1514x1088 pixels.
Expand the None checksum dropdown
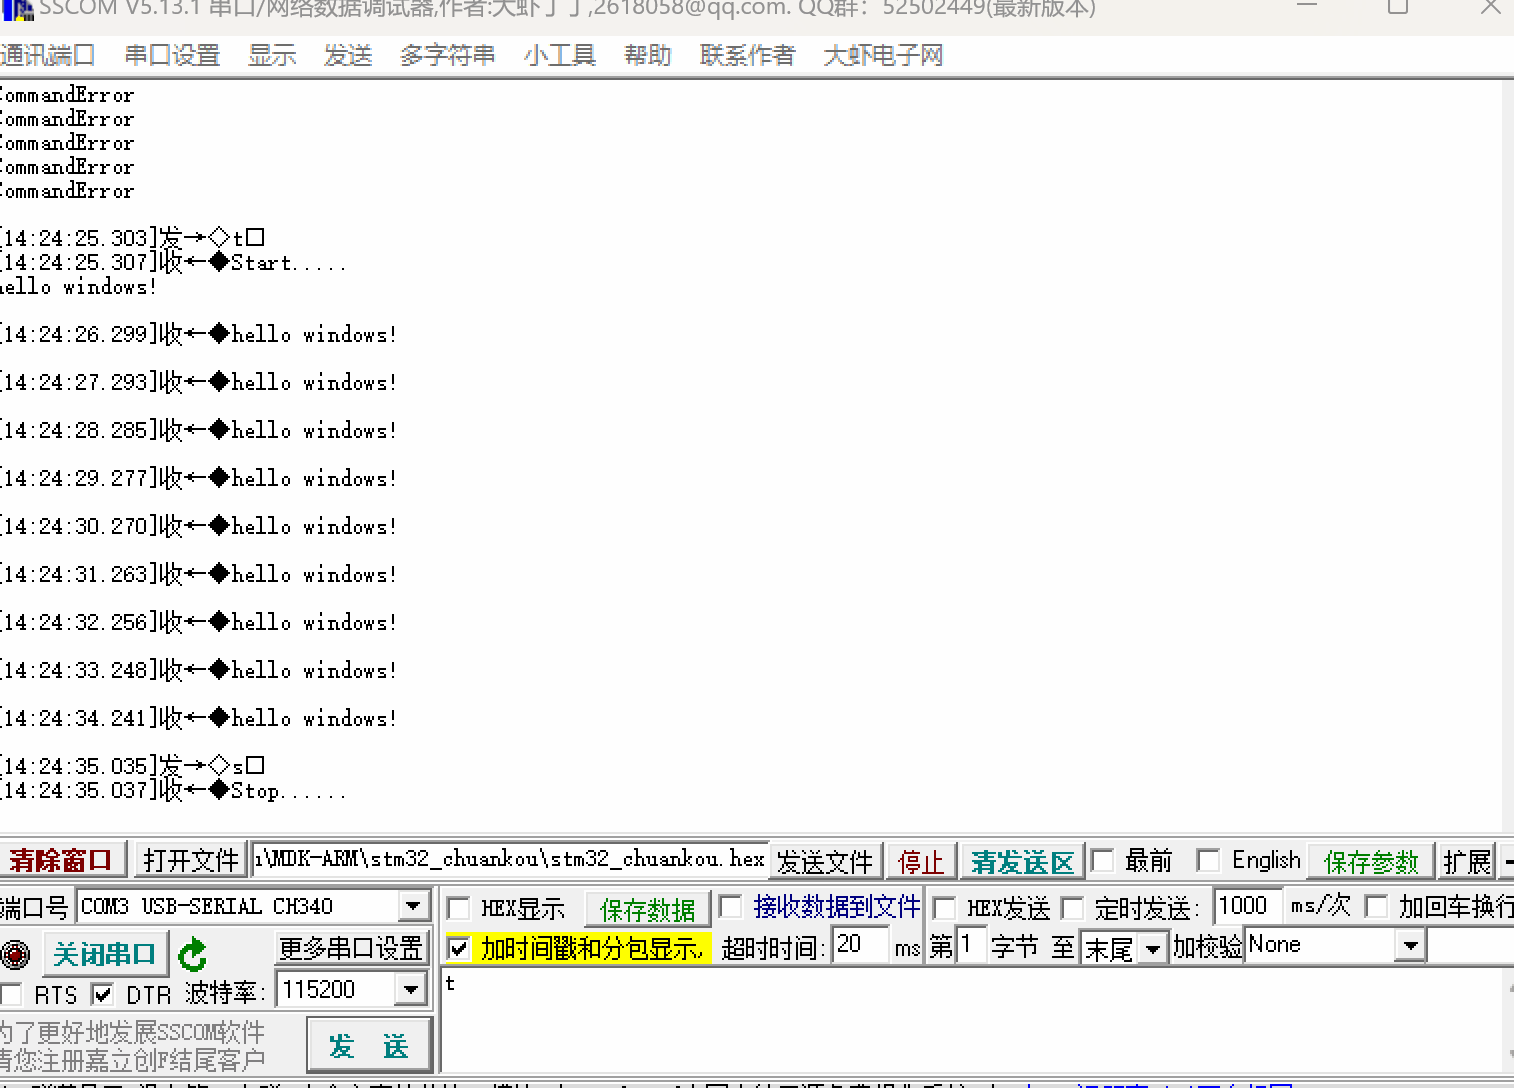point(1410,945)
